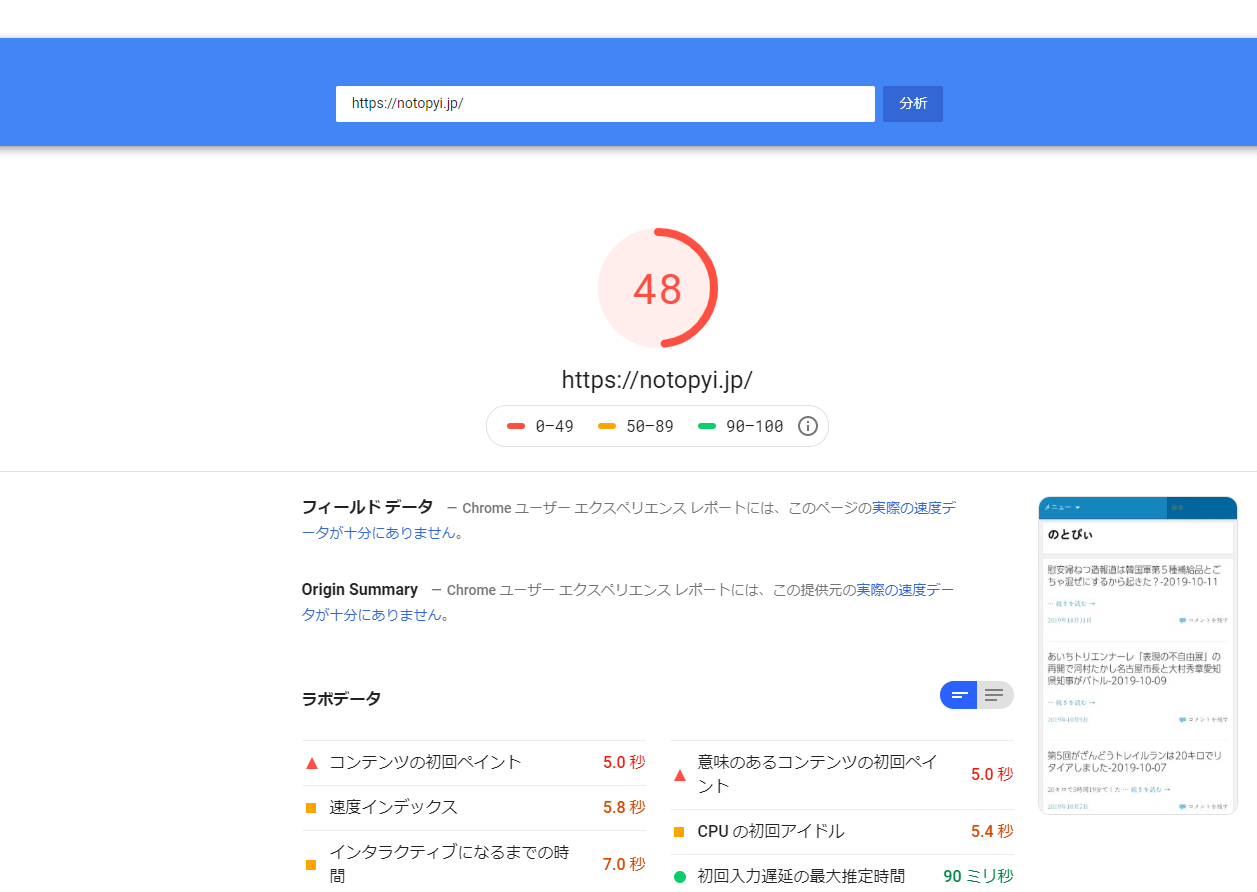This screenshot has width=1257, height=892.
Task: Click the 48 performance score gauge
Action: coord(657,289)
